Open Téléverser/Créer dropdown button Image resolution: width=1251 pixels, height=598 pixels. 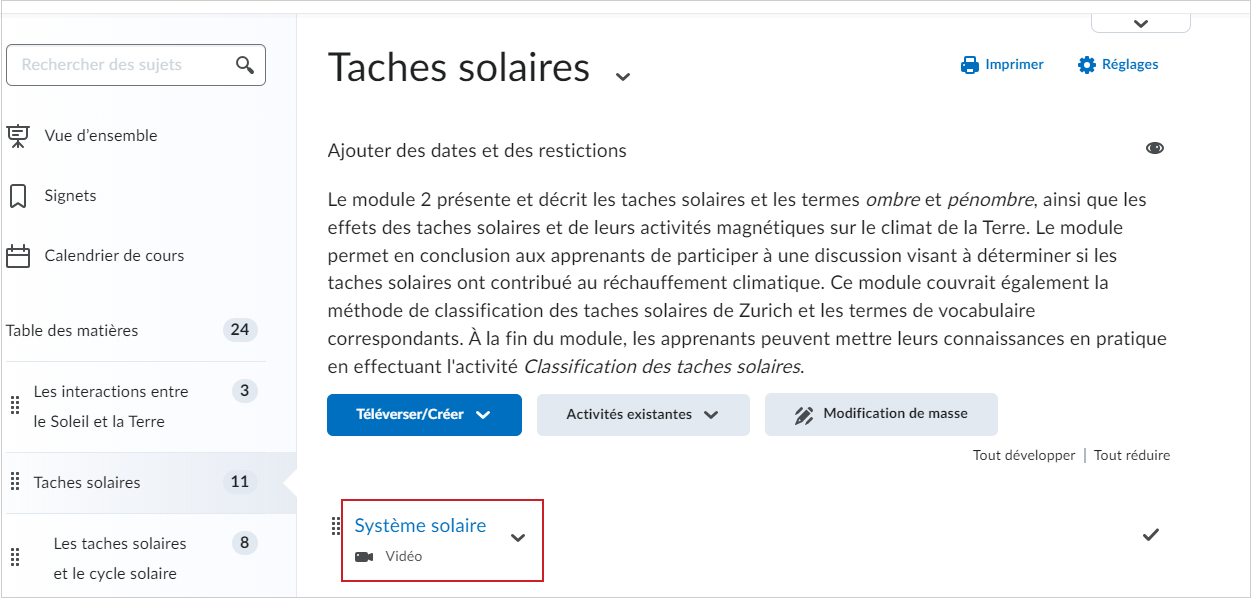point(424,415)
